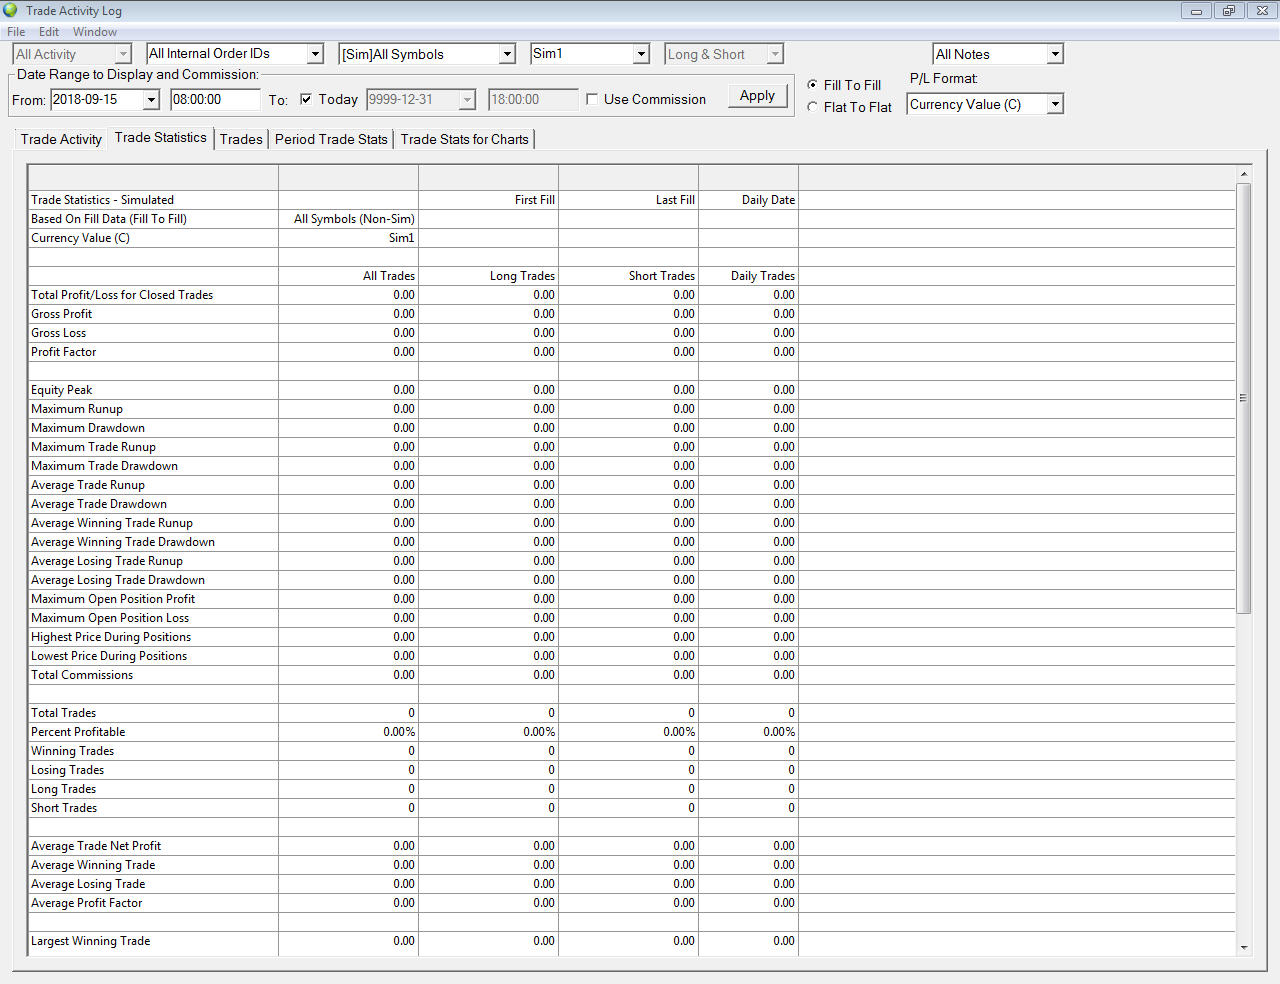Open the Trade Stats for Charts tab

(x=465, y=139)
